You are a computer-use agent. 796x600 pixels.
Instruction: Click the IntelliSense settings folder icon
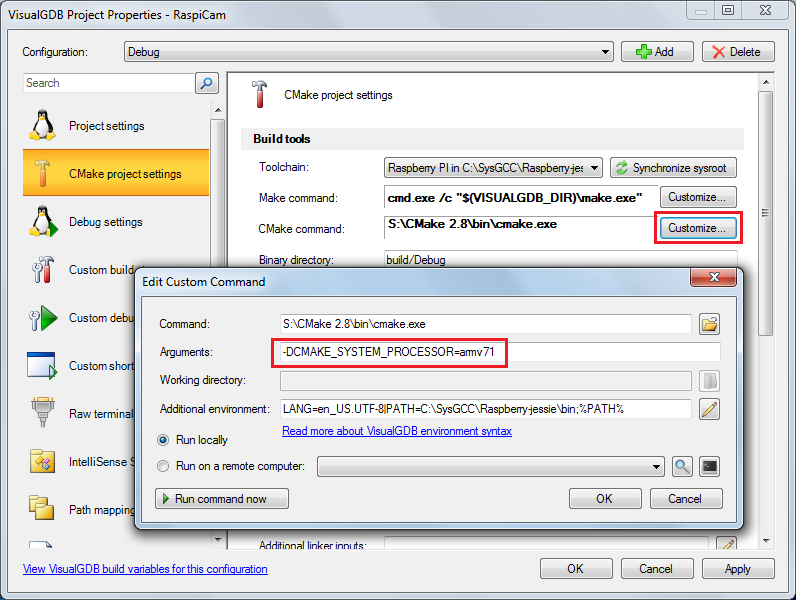coord(42,461)
